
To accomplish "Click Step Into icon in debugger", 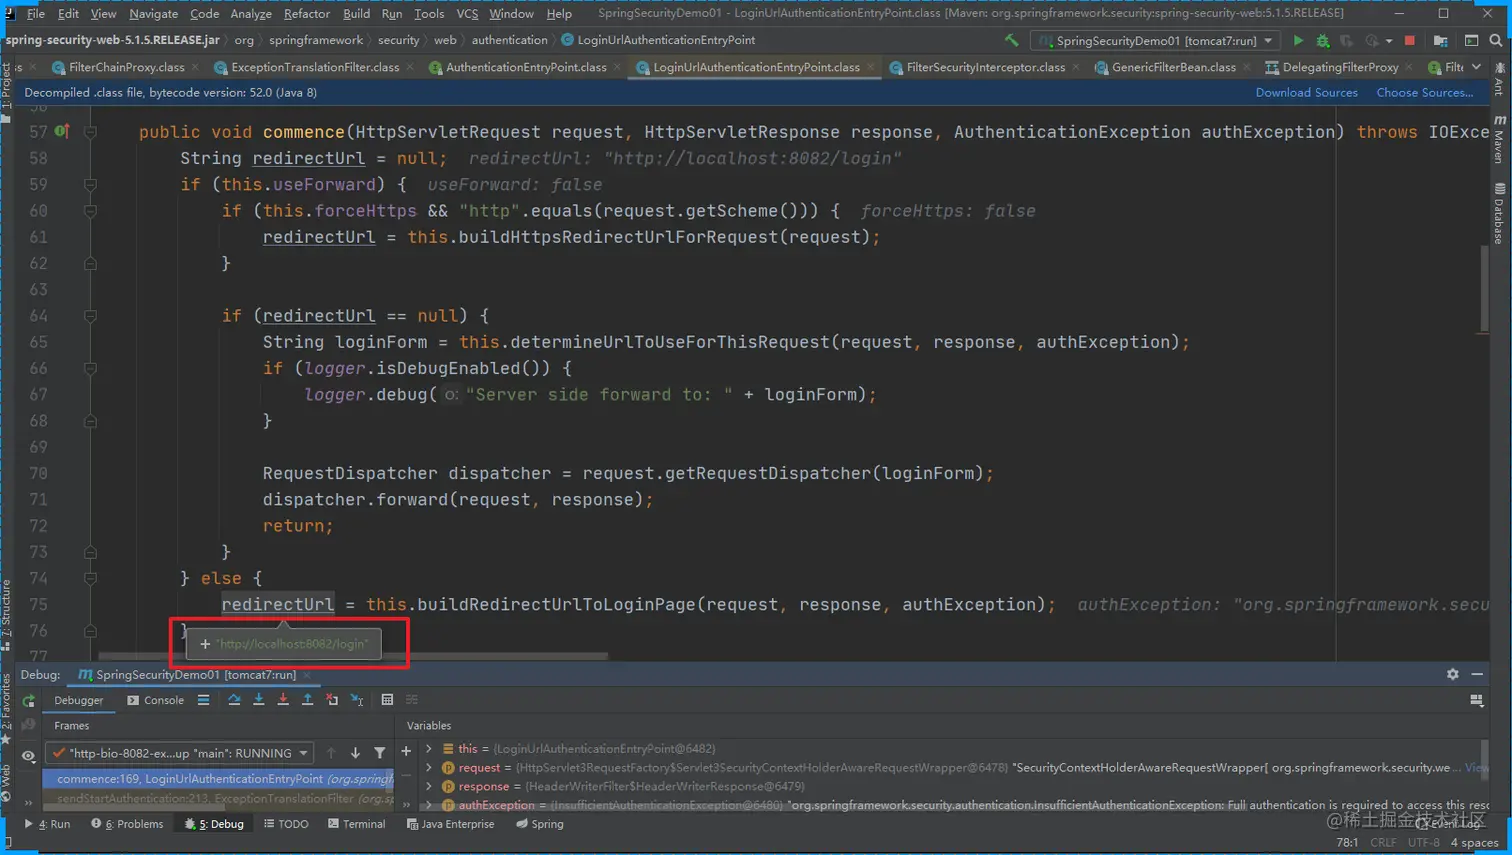I will click(x=258, y=700).
